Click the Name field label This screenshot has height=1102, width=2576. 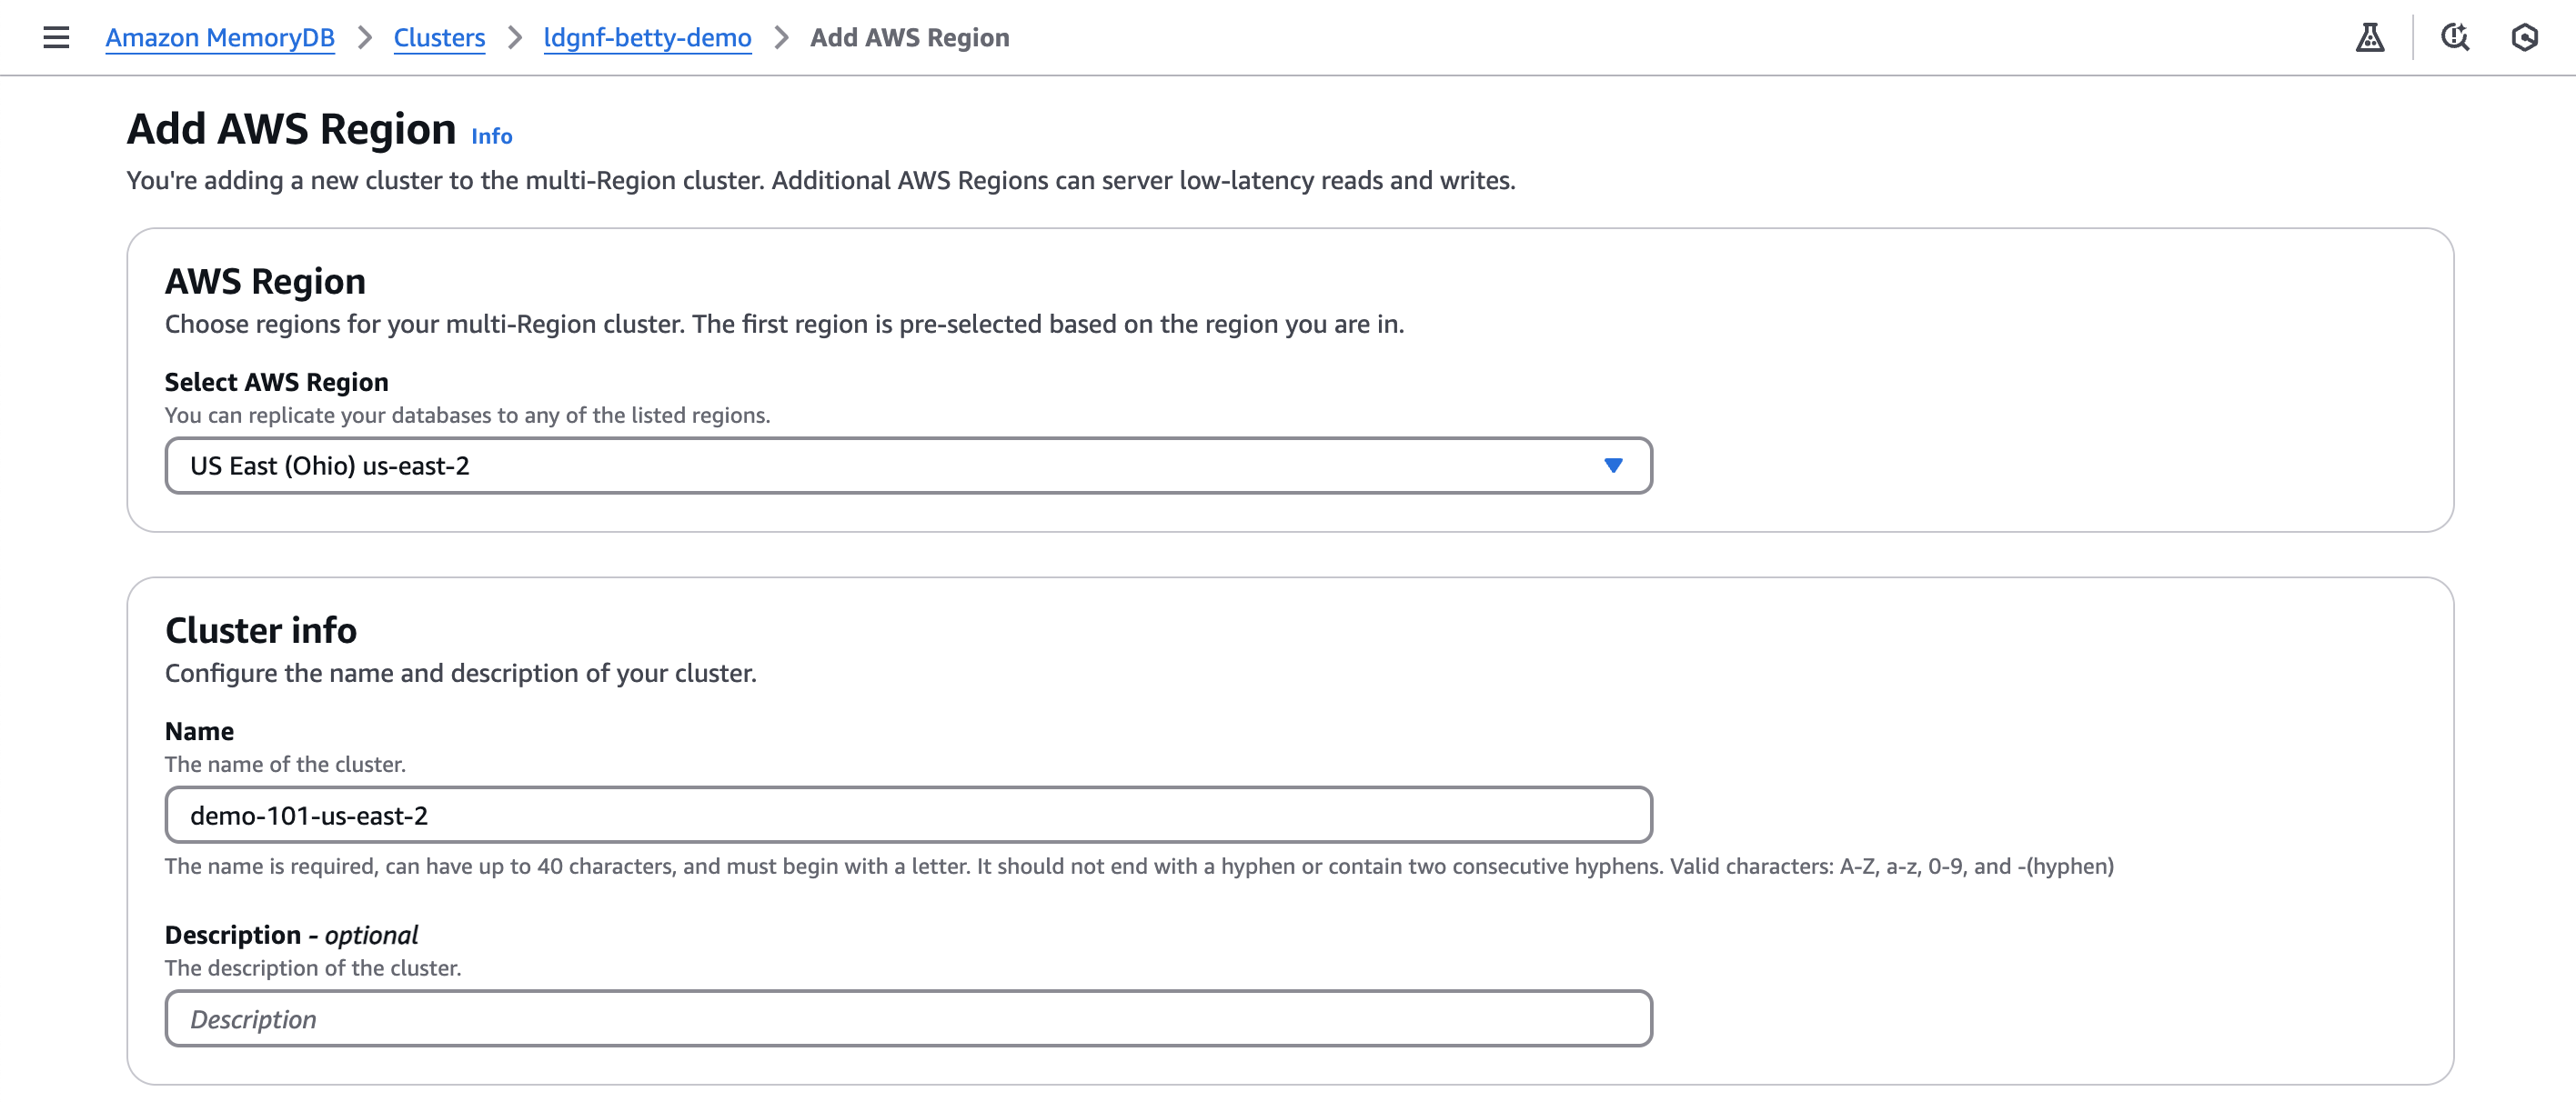[199, 731]
